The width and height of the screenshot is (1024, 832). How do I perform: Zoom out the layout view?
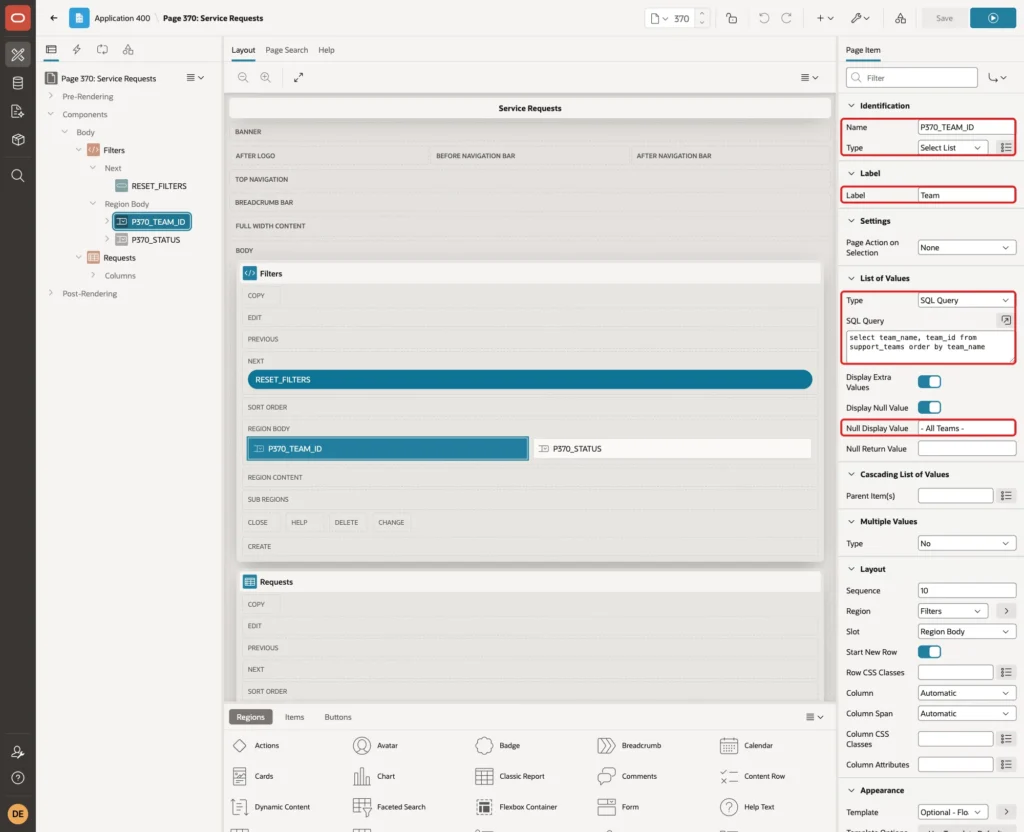coord(243,78)
